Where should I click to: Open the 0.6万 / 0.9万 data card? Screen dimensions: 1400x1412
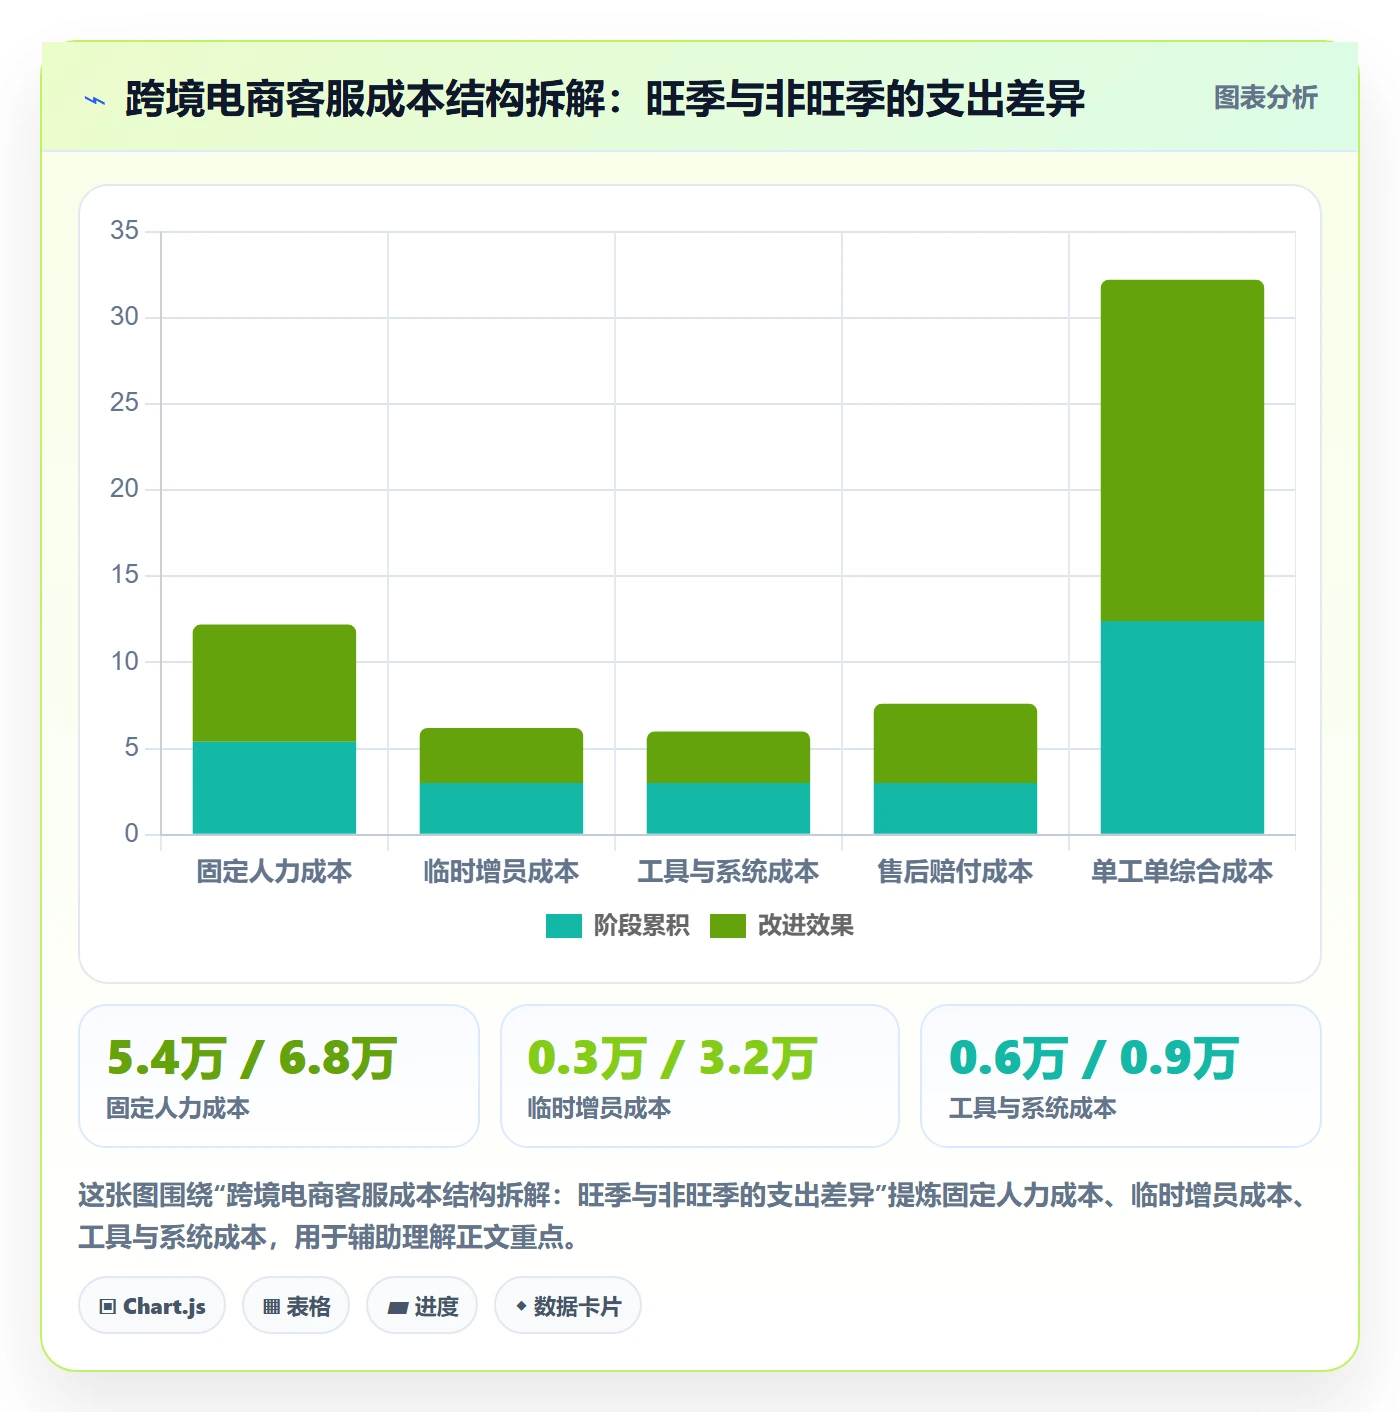click(x=1121, y=1076)
